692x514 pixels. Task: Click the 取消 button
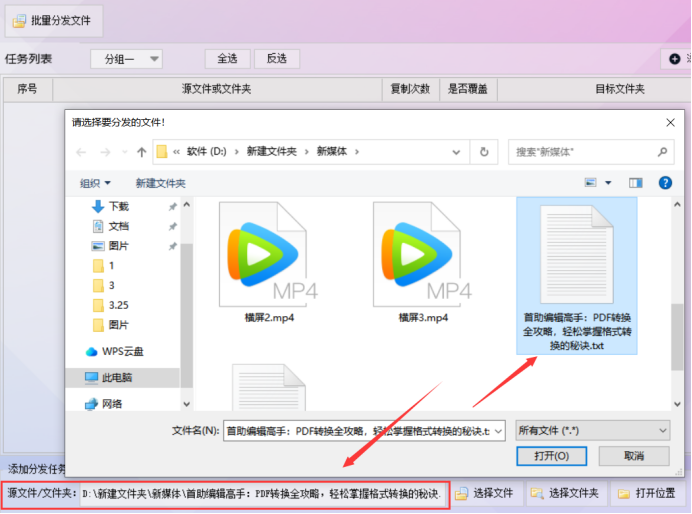634,456
